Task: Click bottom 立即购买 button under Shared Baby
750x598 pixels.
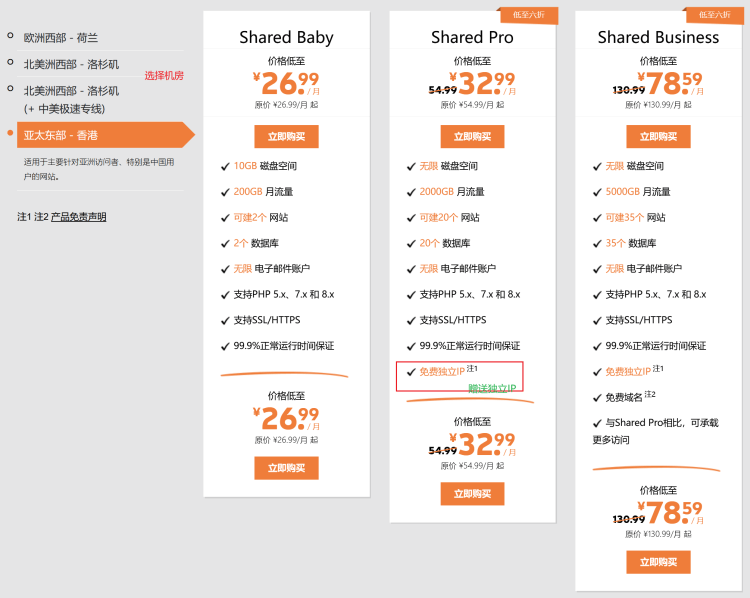Action: tap(286, 468)
